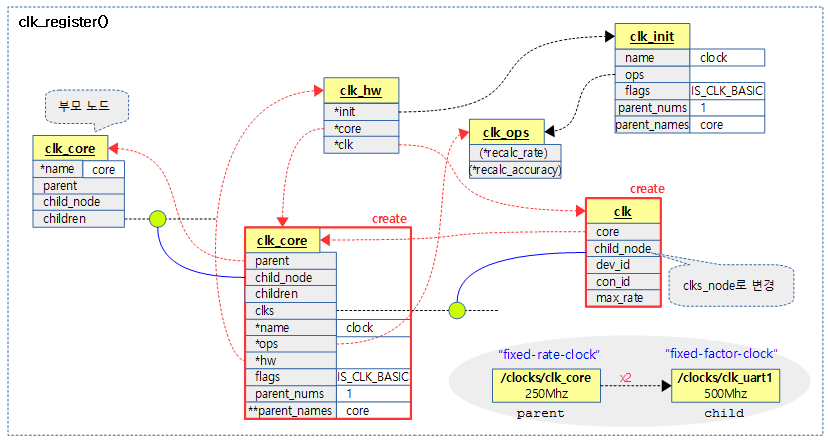Select the '1' value in created clk_core

373,394
